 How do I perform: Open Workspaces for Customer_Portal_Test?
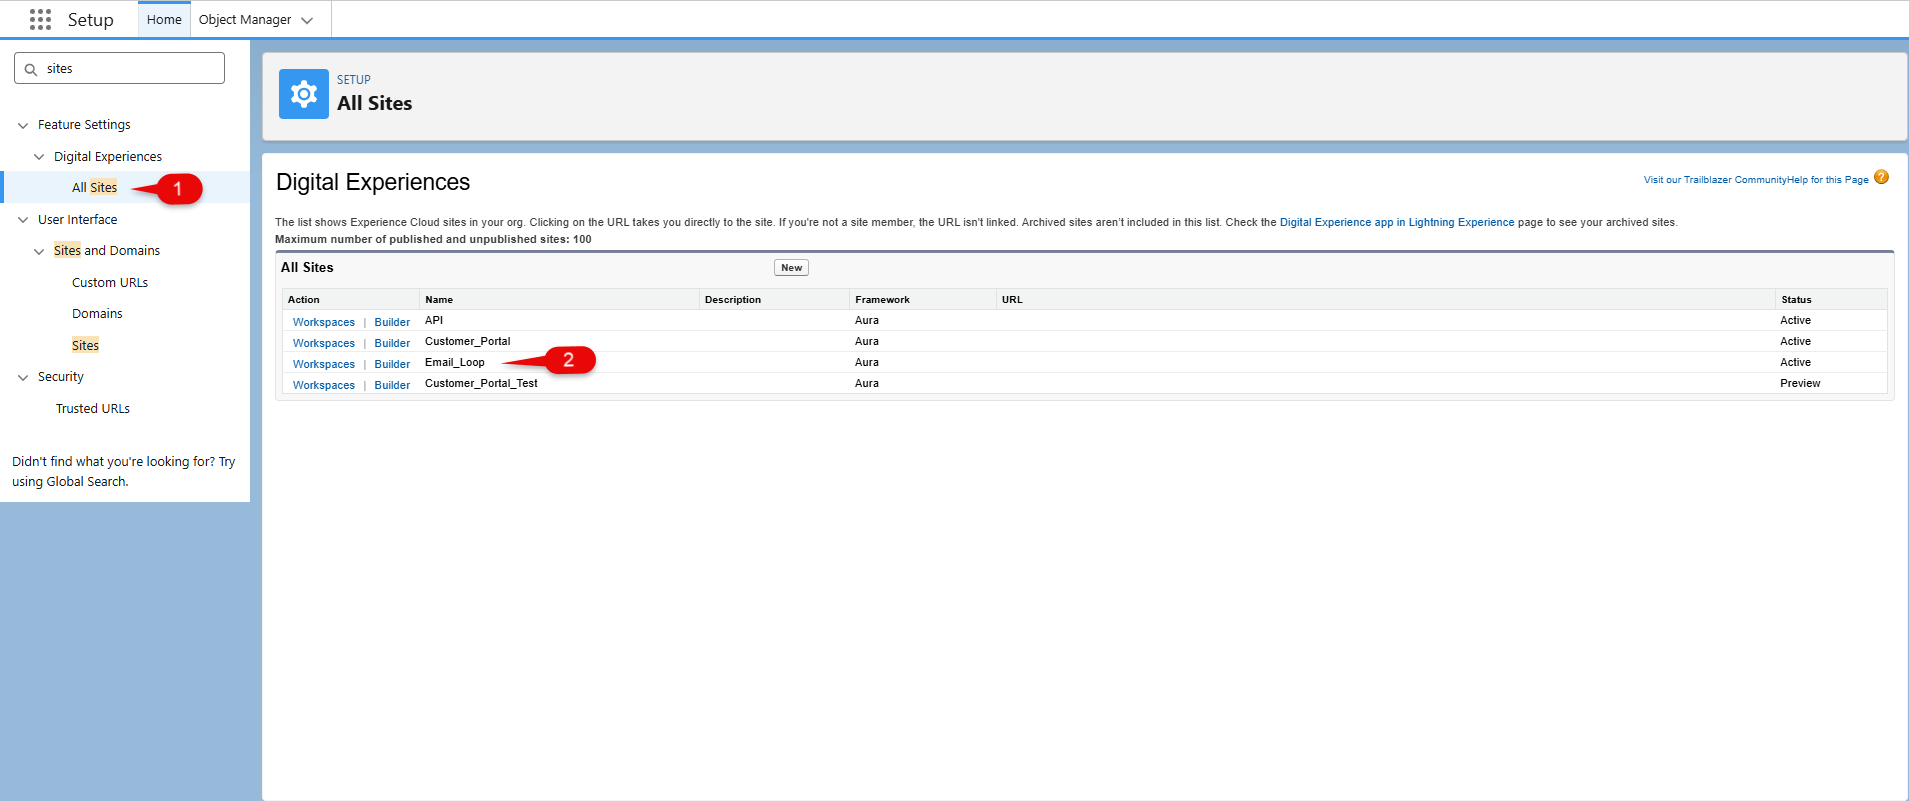(x=324, y=385)
